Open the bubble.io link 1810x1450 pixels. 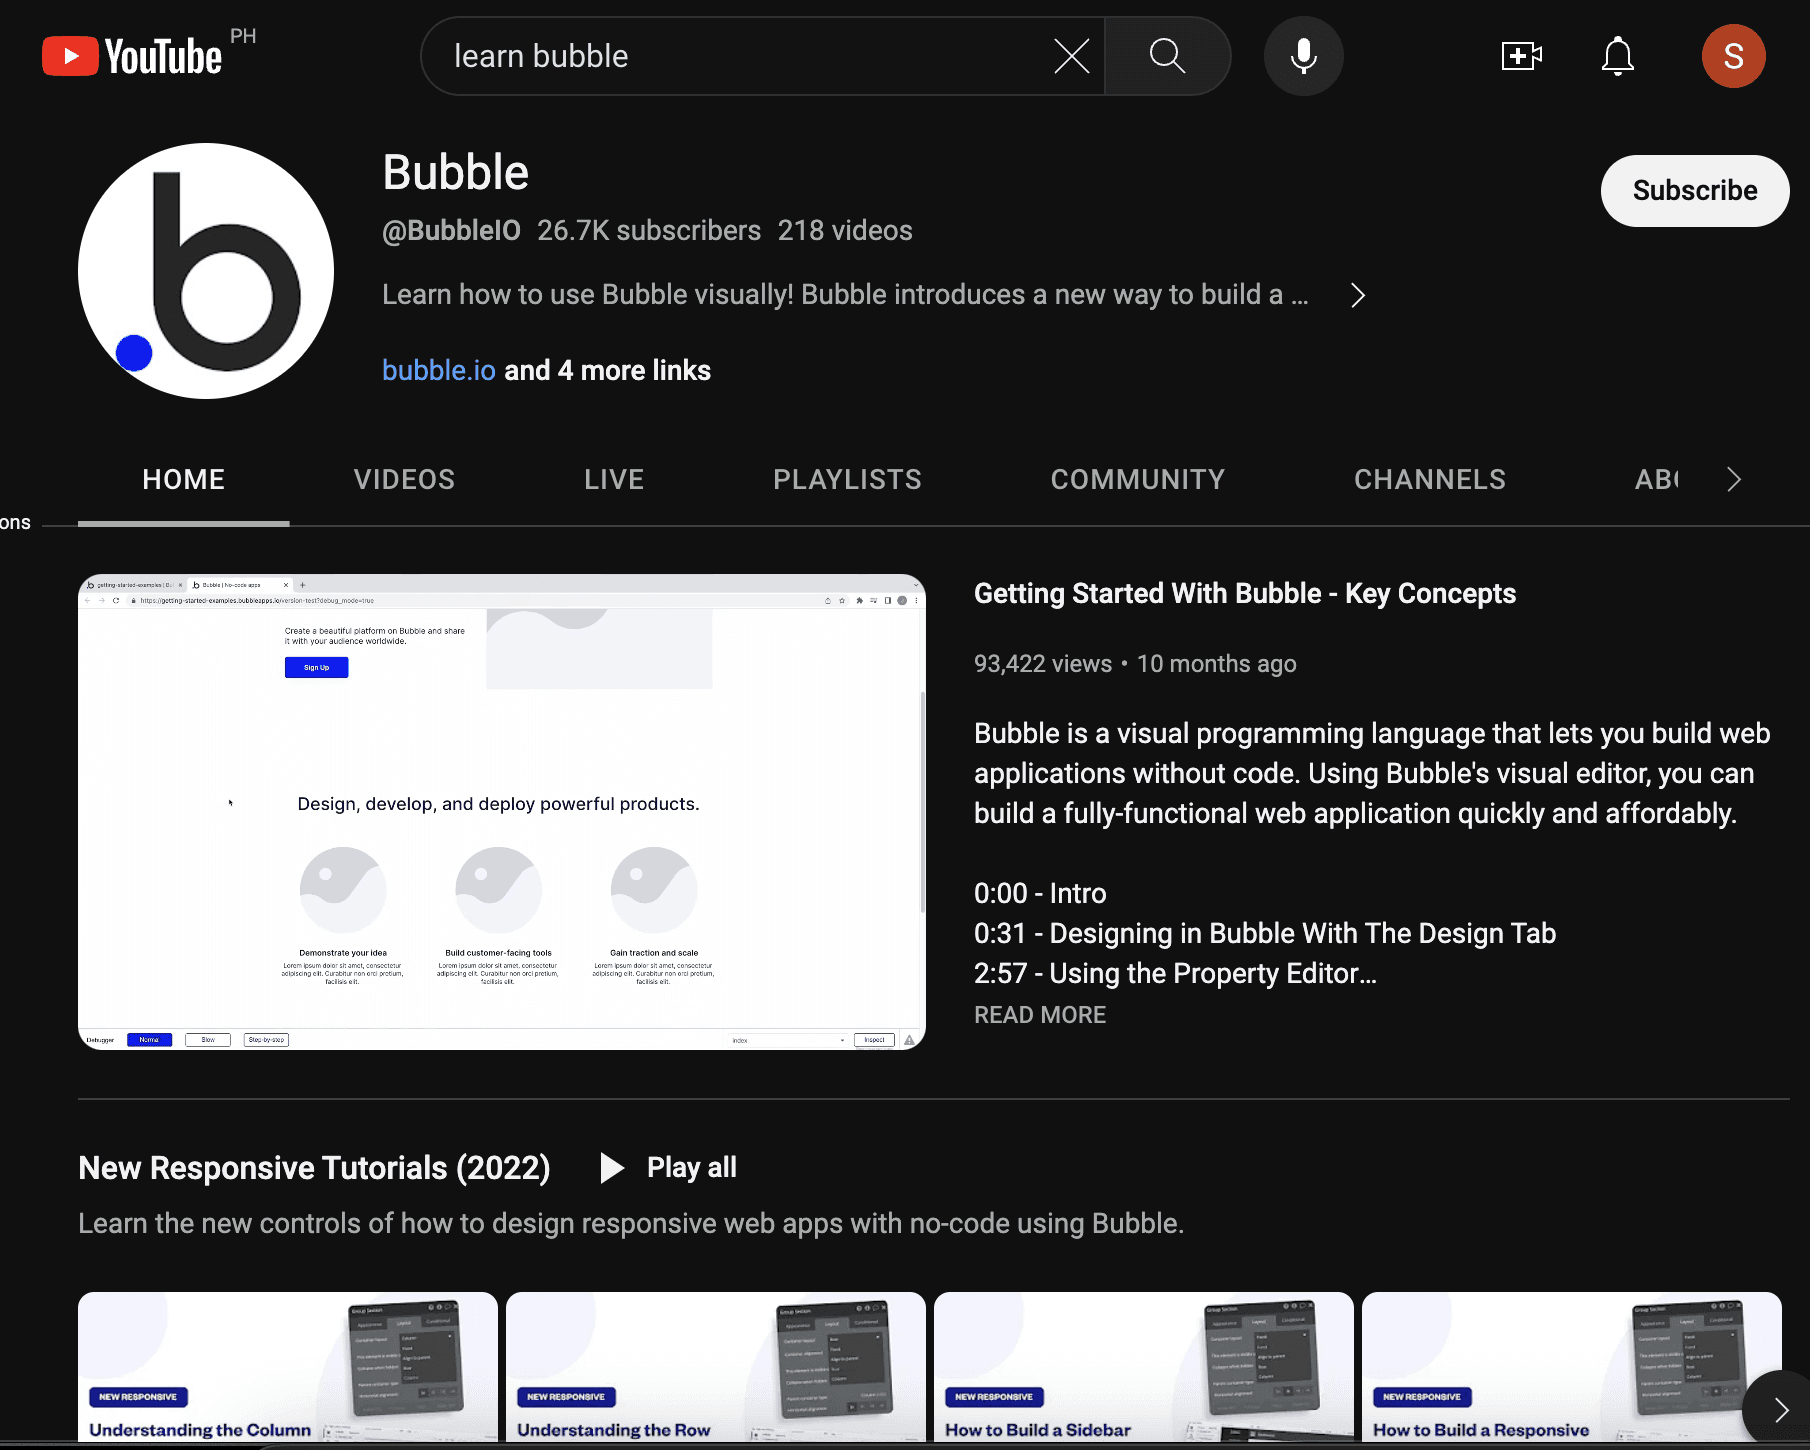pyautogui.click(x=438, y=370)
